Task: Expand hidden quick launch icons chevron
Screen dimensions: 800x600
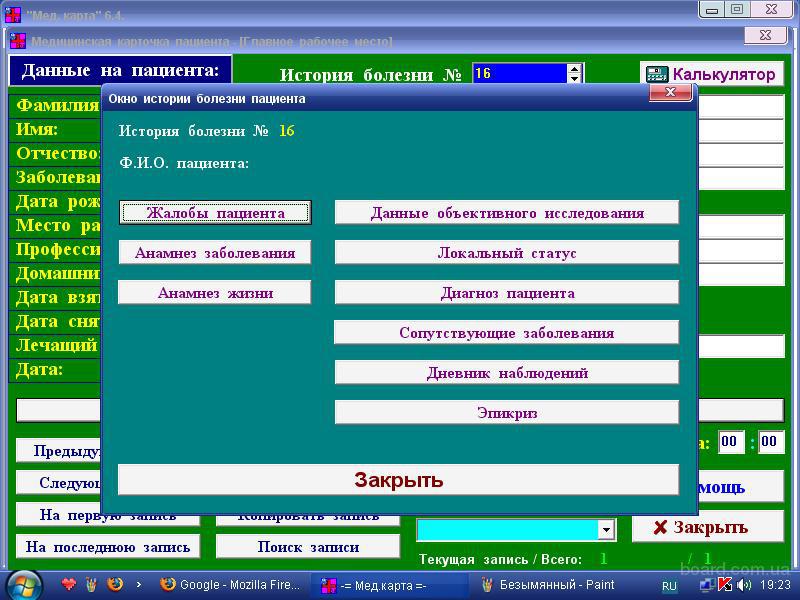Action: [x=138, y=584]
